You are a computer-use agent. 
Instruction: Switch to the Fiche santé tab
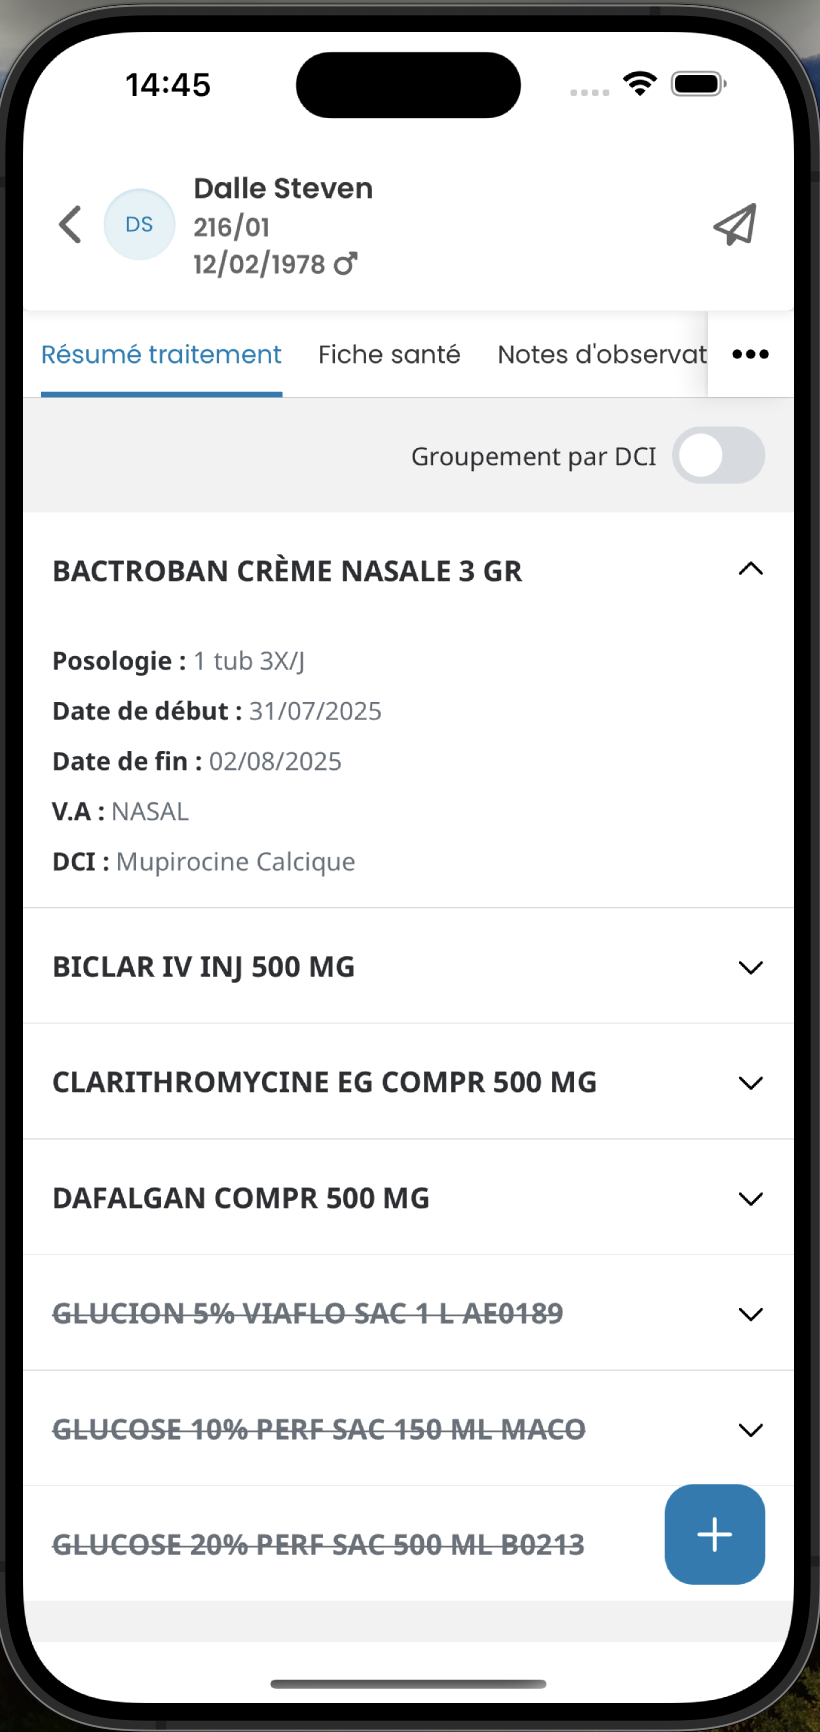(x=389, y=354)
